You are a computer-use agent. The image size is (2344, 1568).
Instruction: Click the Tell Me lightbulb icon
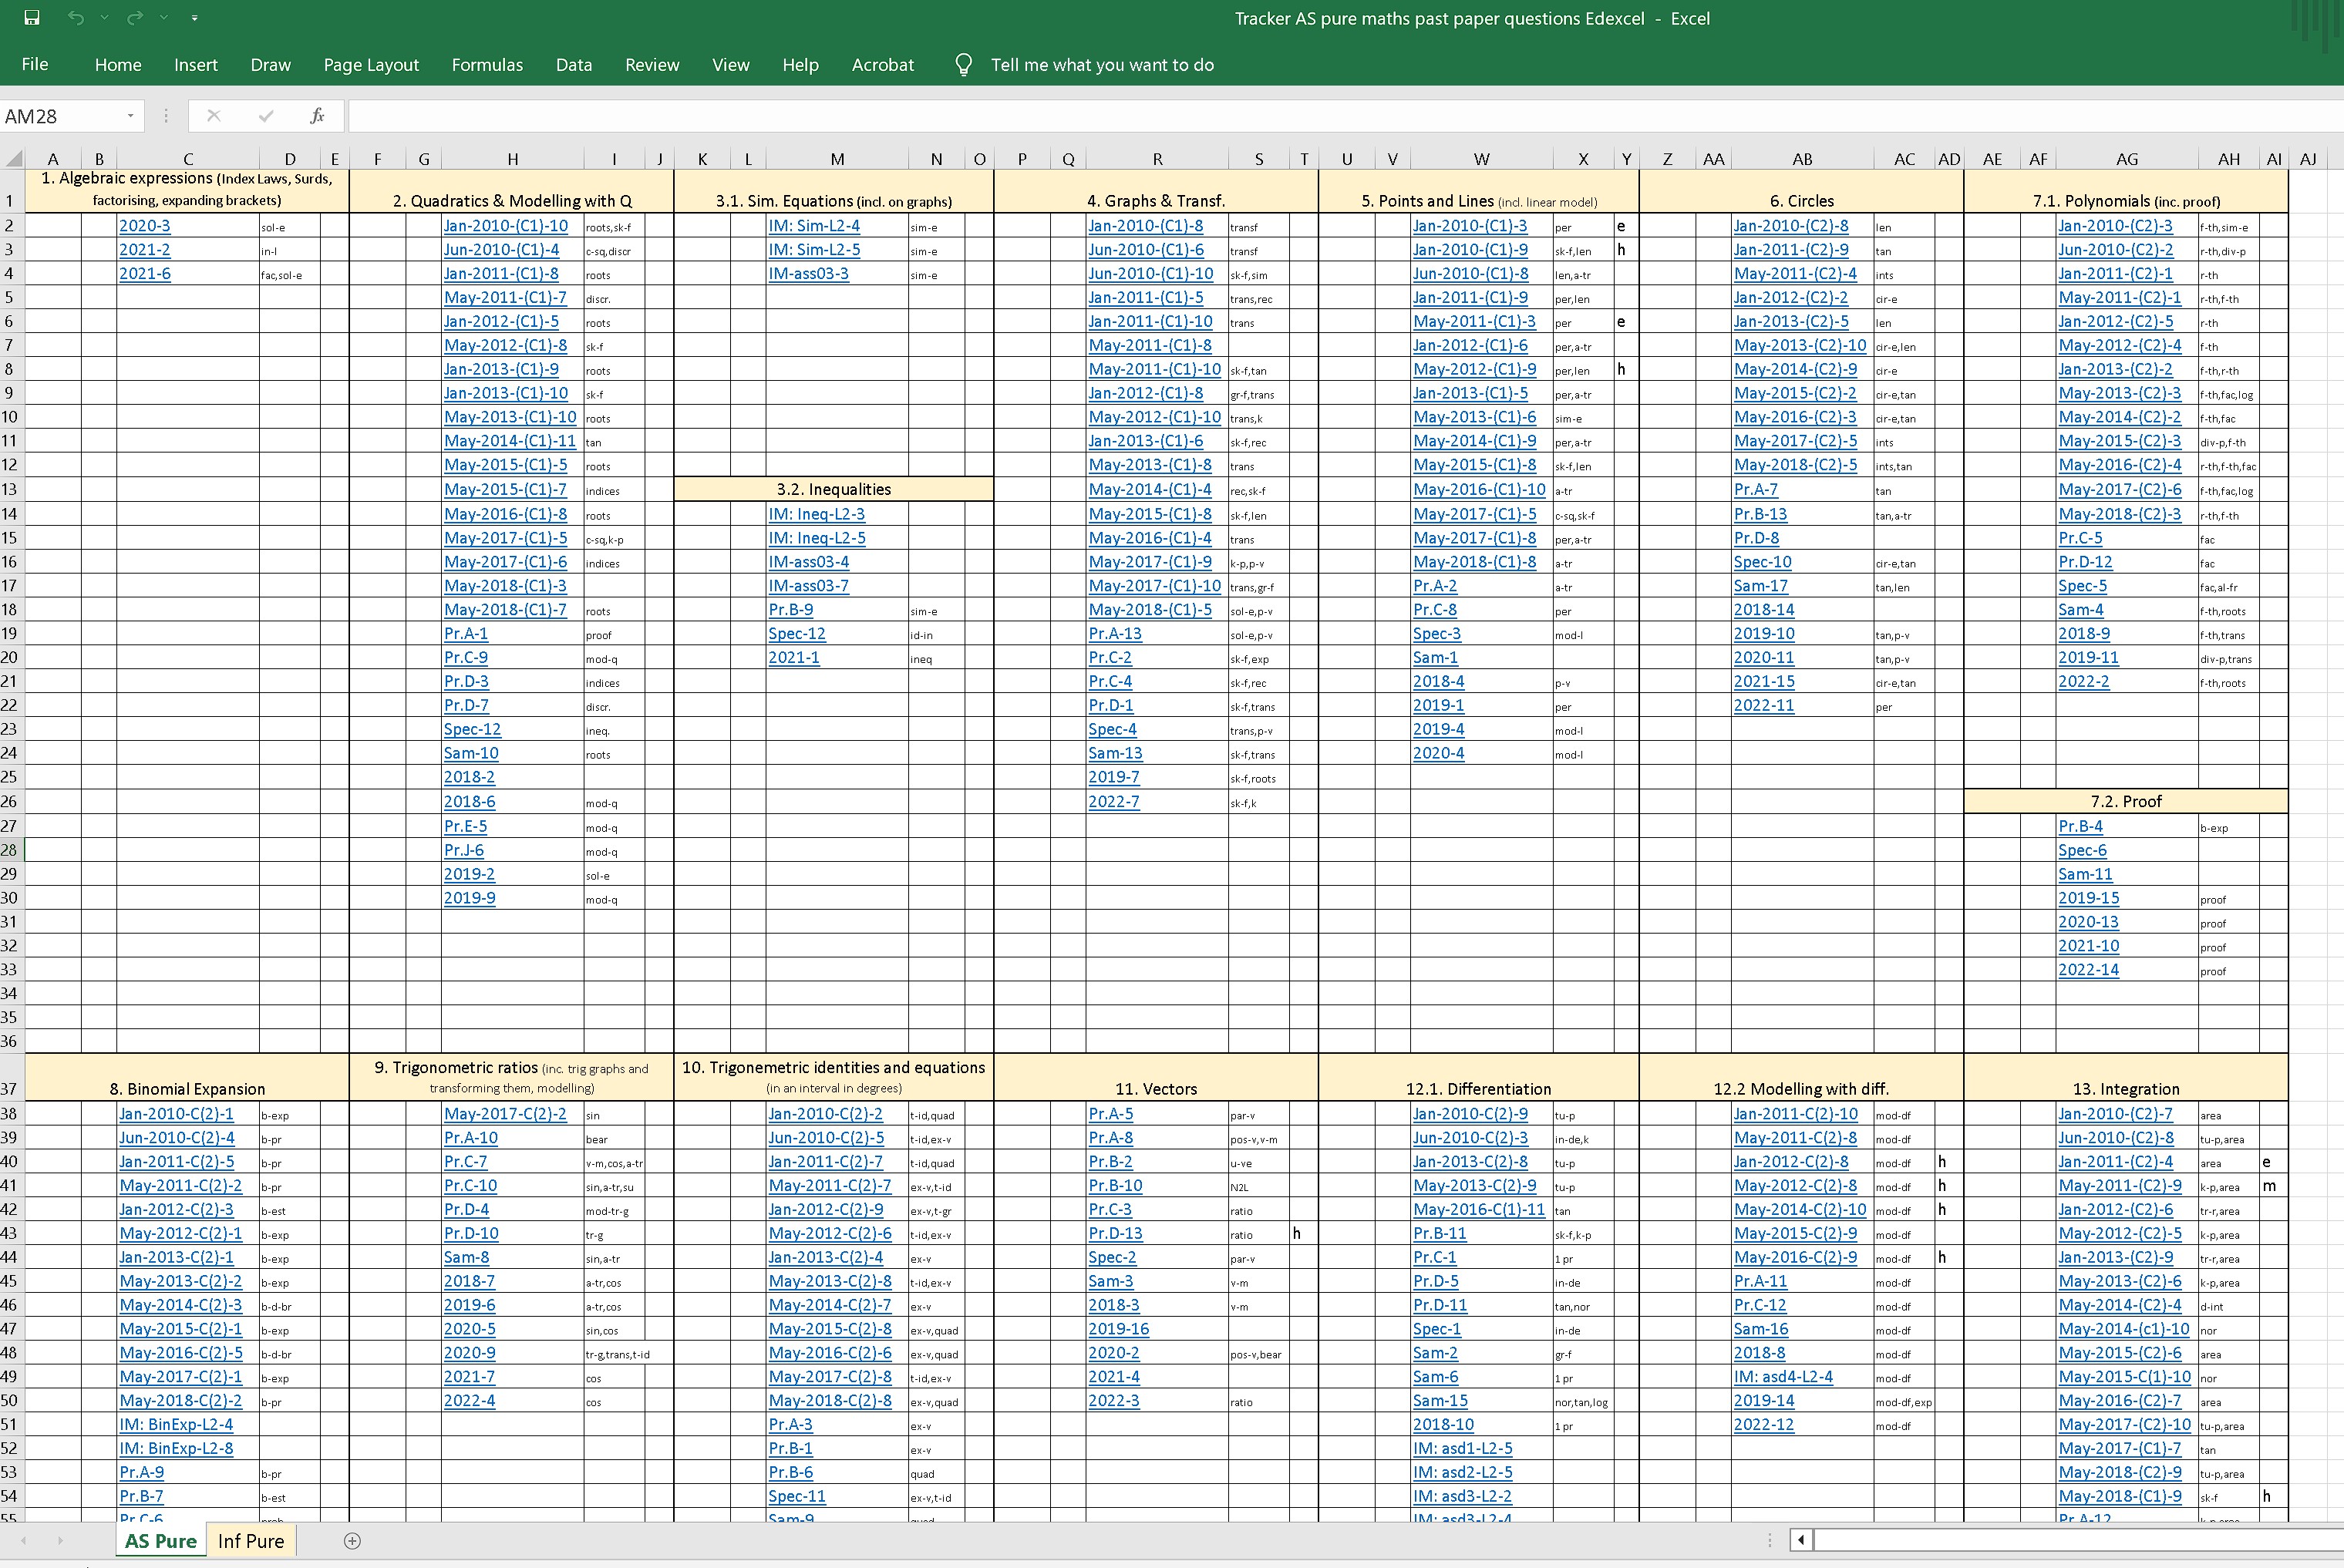(963, 64)
